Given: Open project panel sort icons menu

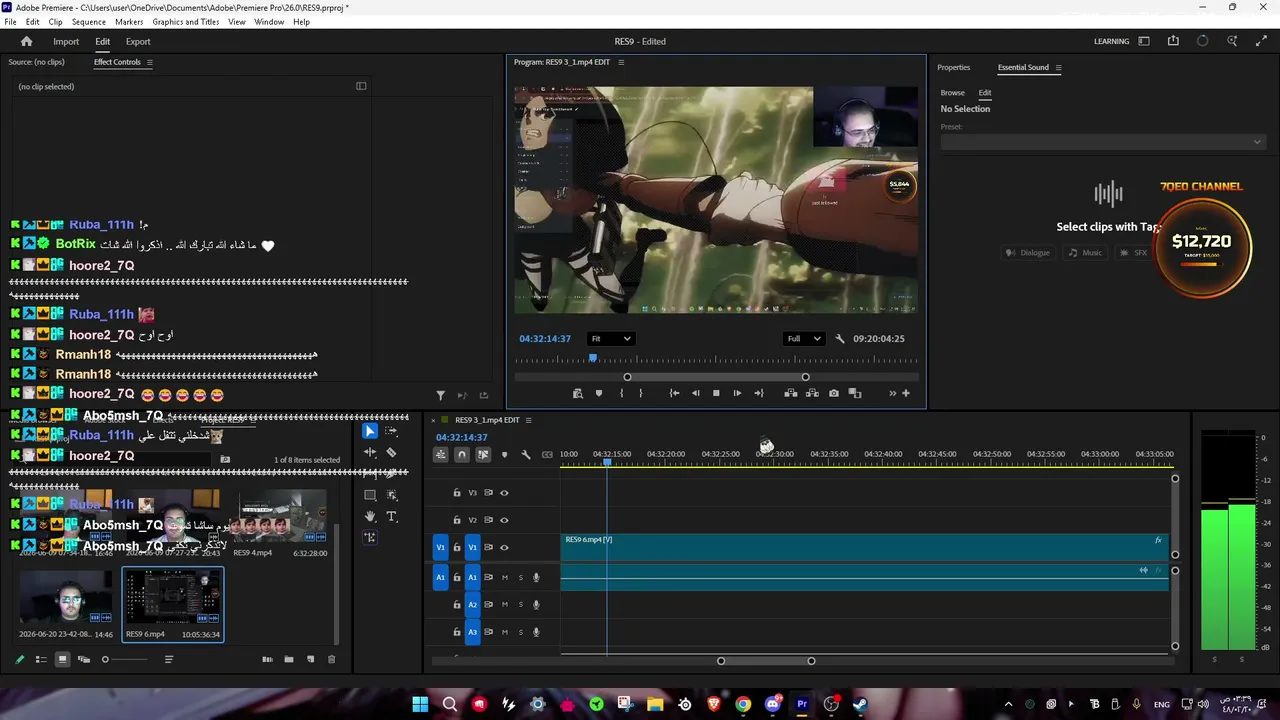Looking at the screenshot, I should (169, 659).
